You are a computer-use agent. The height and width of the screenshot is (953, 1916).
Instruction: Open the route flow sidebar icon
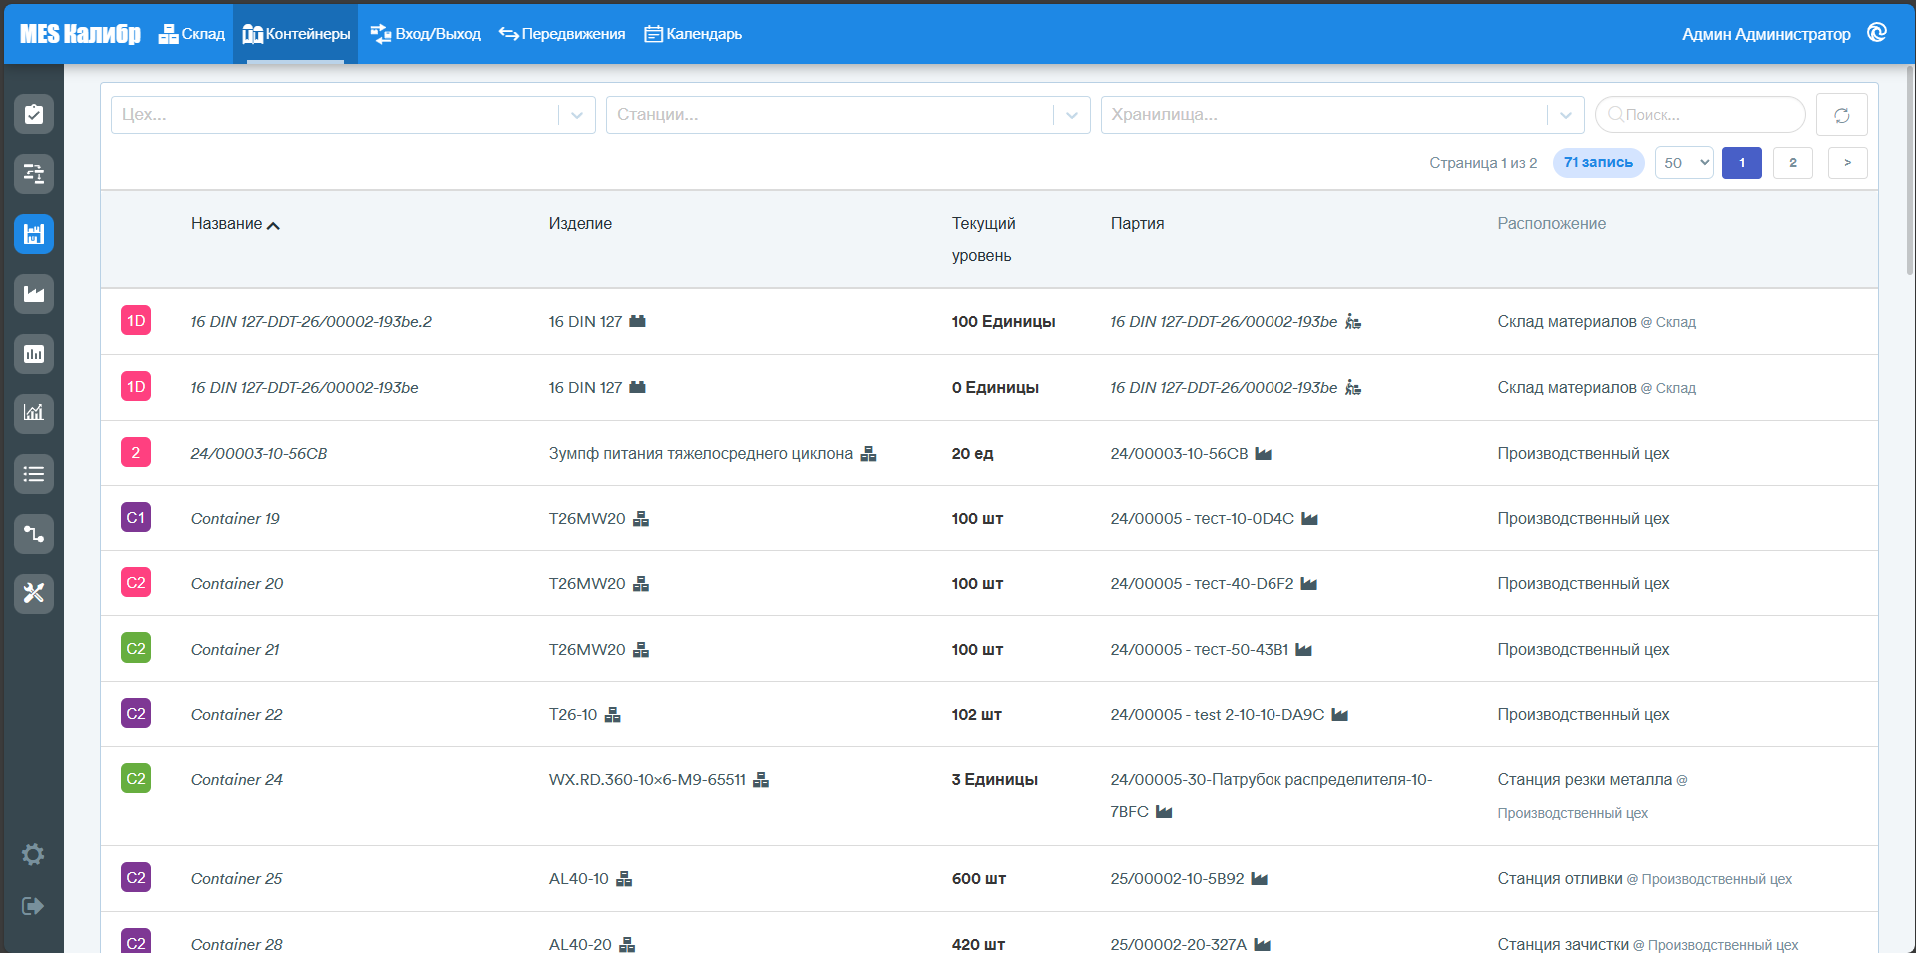[x=34, y=534]
